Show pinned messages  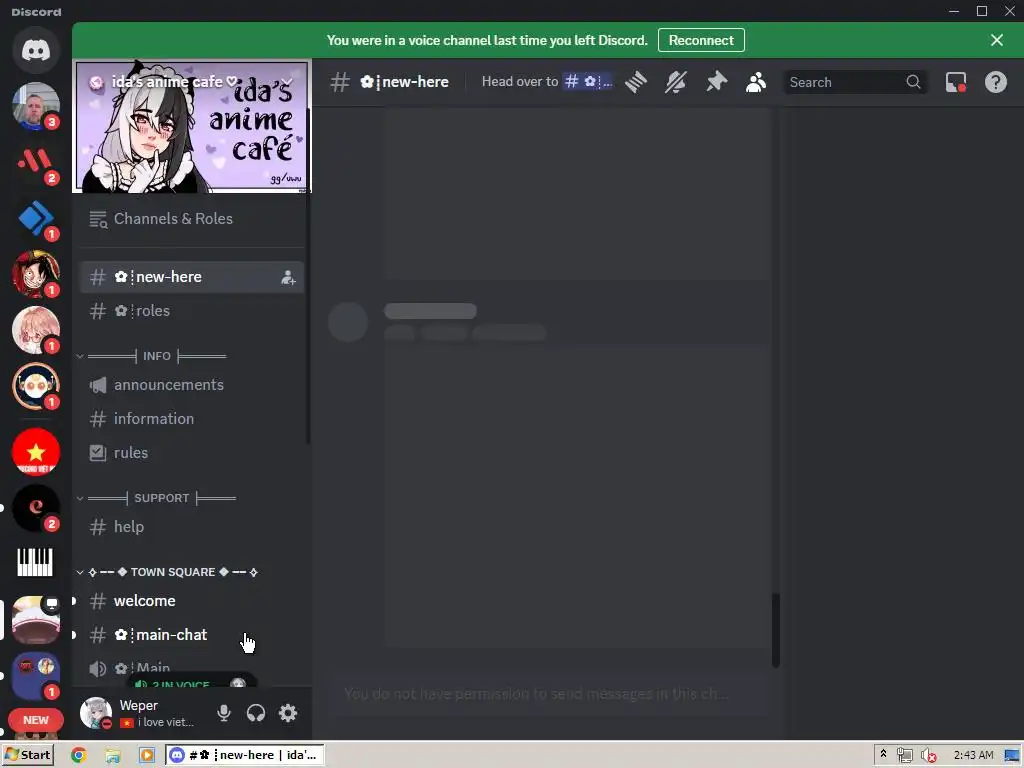[716, 82]
